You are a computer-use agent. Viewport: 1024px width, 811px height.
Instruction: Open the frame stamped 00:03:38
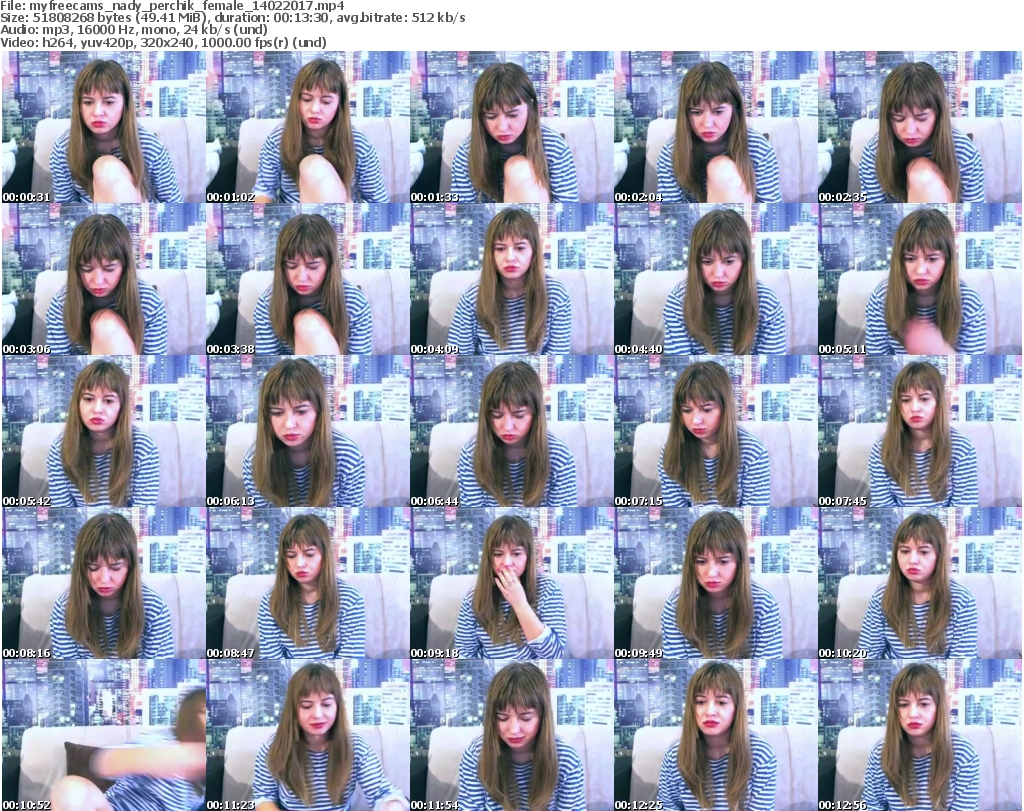coord(308,279)
